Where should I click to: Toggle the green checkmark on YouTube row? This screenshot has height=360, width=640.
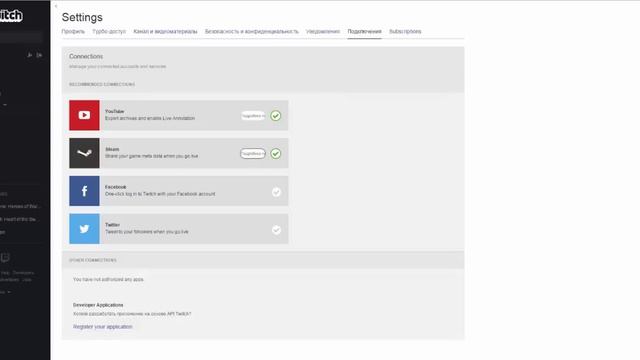pos(276,116)
